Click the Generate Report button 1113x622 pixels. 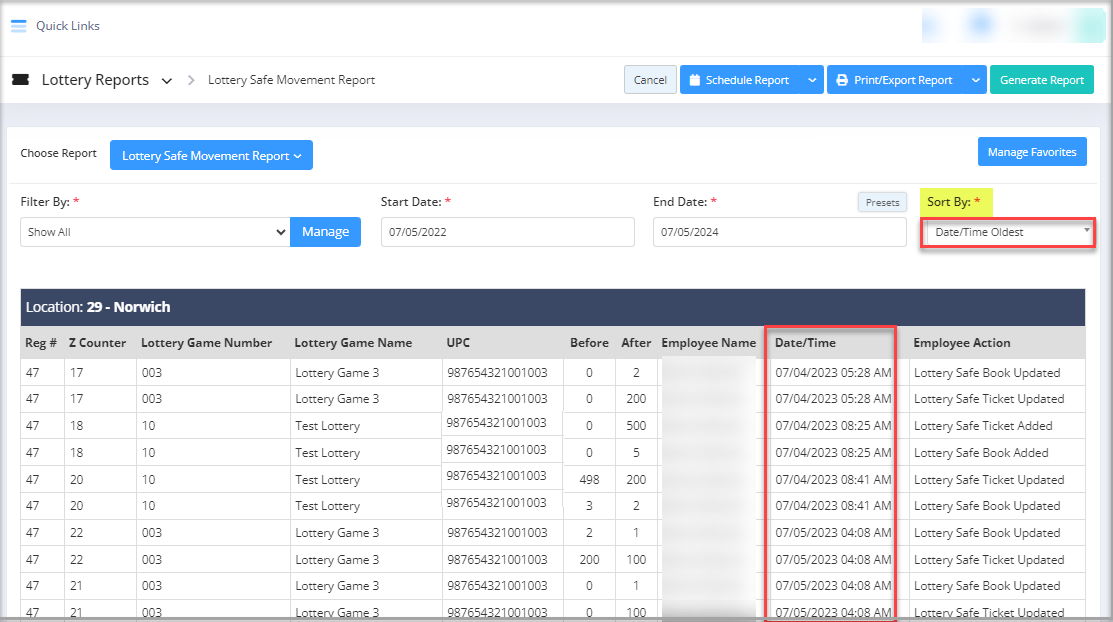tap(1041, 80)
